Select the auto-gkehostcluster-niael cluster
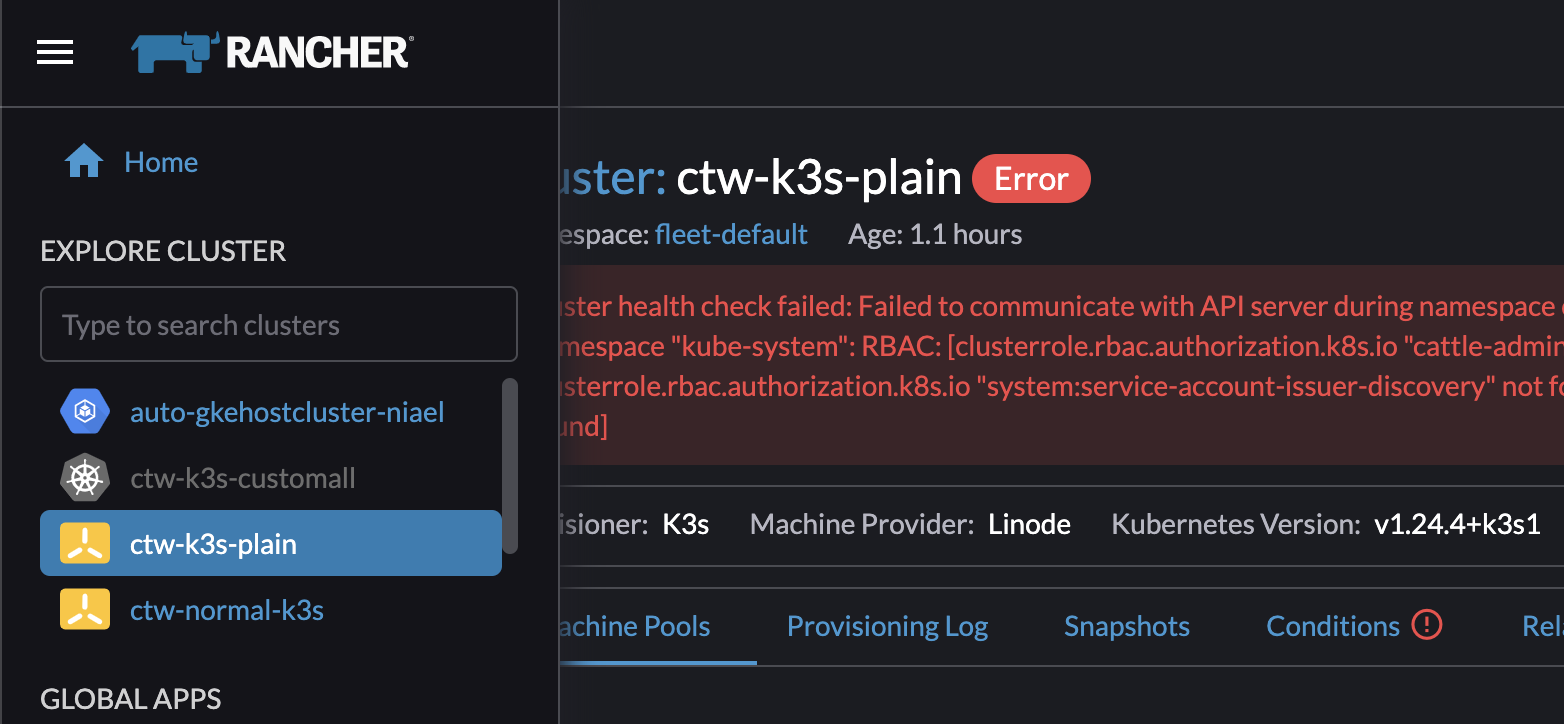 pos(287,411)
